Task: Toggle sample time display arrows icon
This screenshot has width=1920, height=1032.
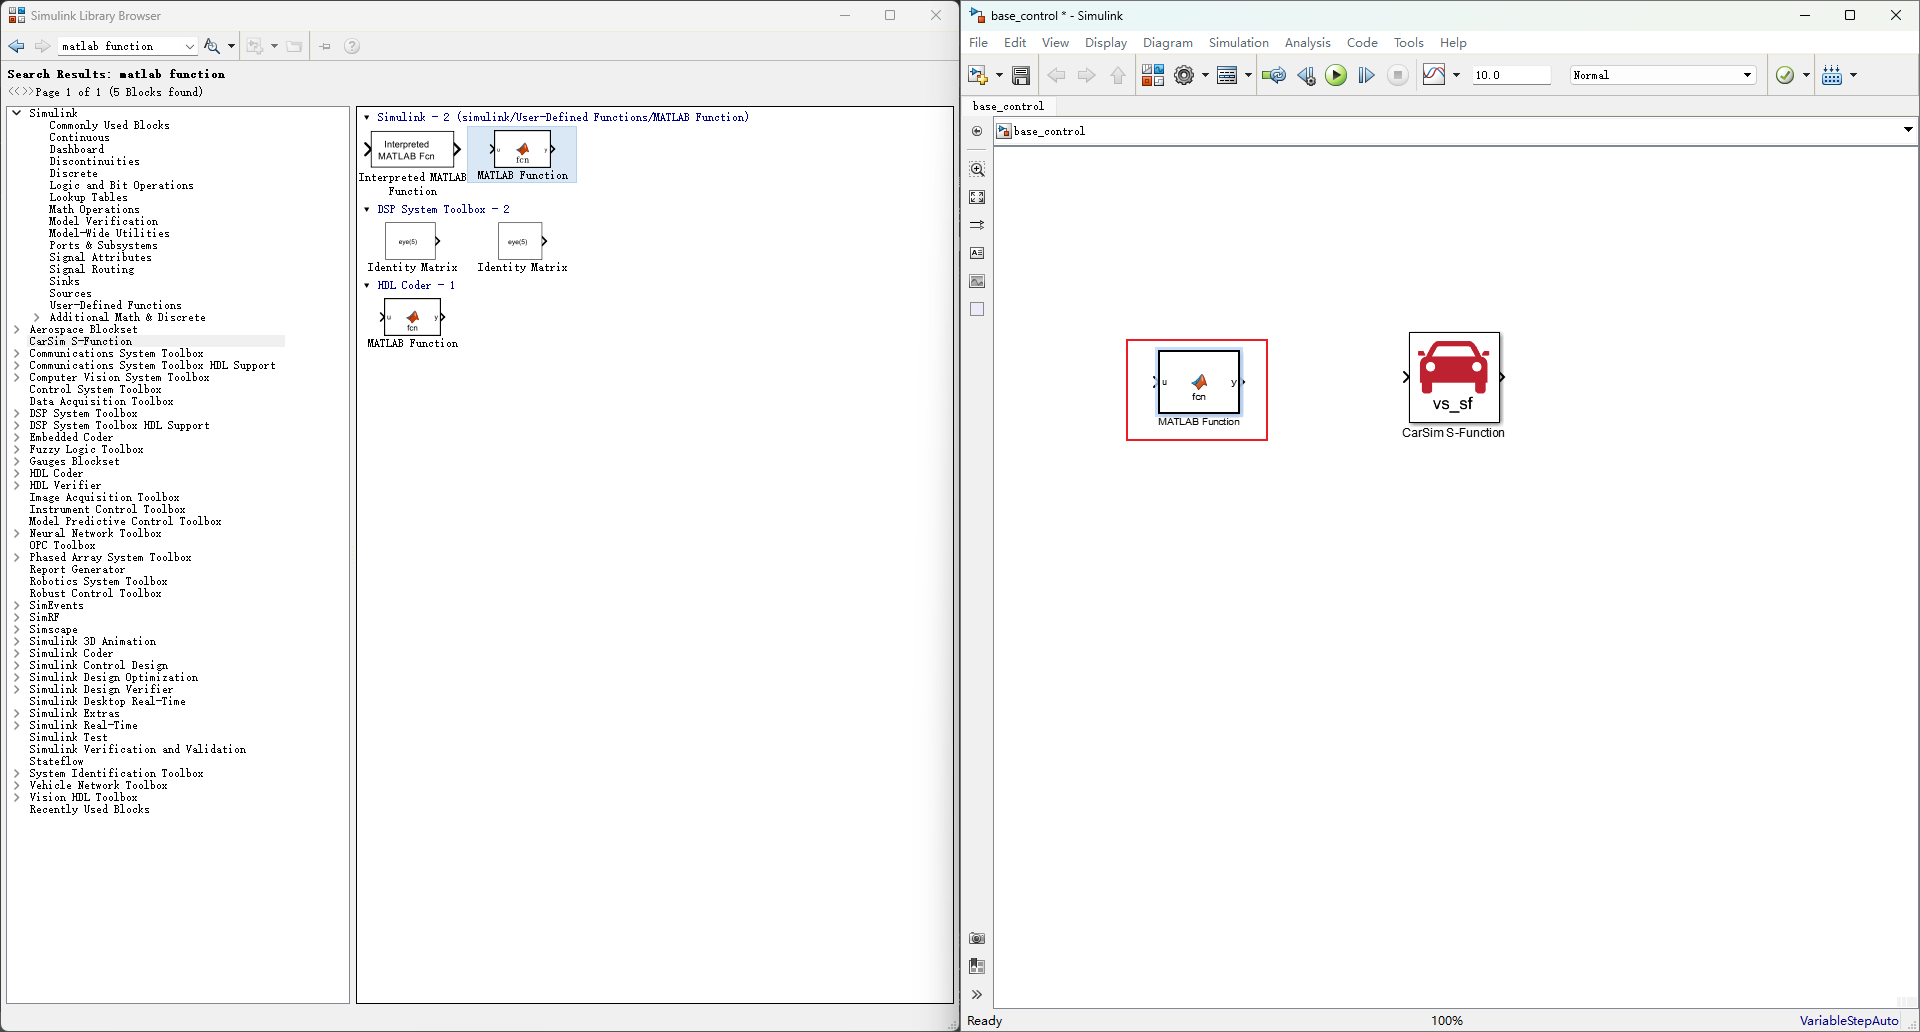Action: 977,225
